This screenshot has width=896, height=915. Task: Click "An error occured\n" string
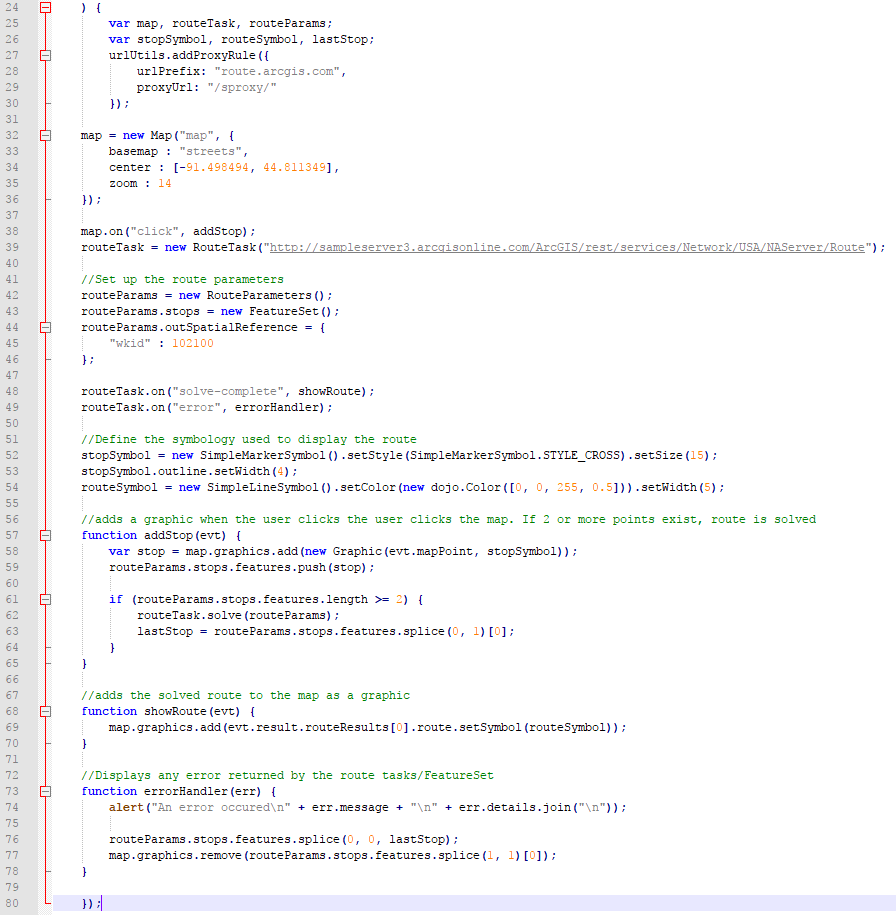pyautogui.click(x=221, y=808)
